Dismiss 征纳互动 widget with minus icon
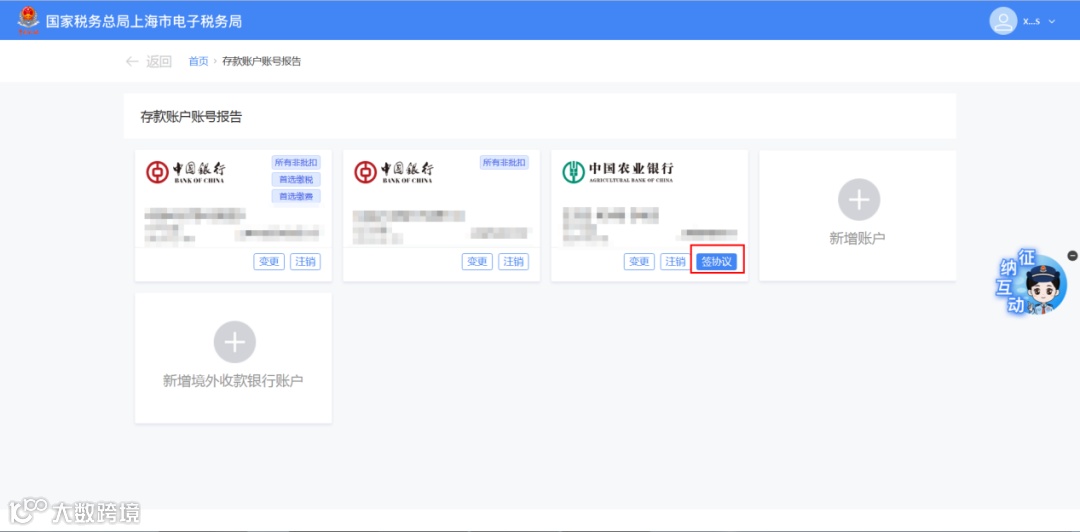1080x532 pixels. tap(1072, 256)
